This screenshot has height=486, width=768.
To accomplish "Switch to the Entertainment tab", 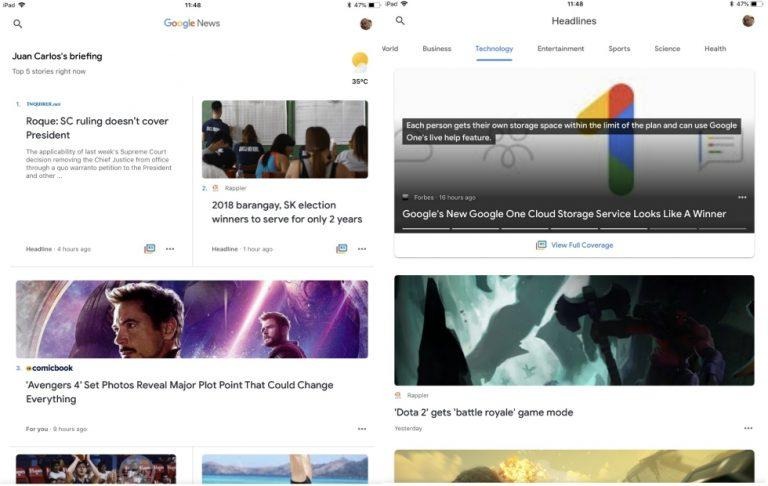I will pyautogui.click(x=560, y=49).
